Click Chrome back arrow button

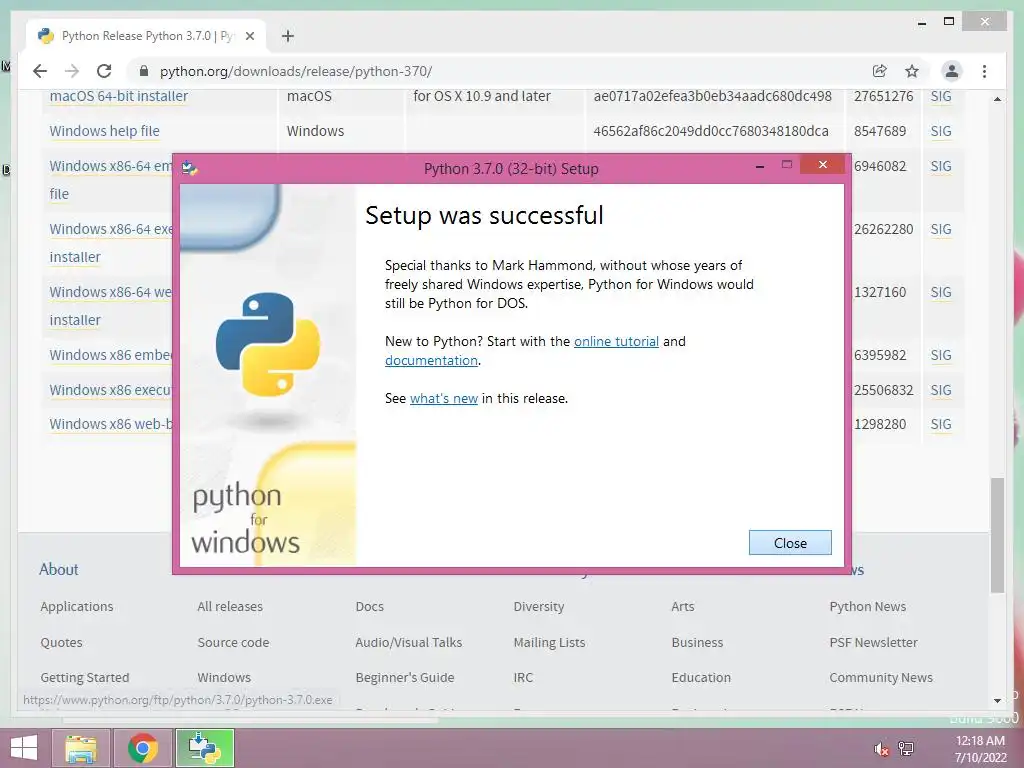[40, 71]
